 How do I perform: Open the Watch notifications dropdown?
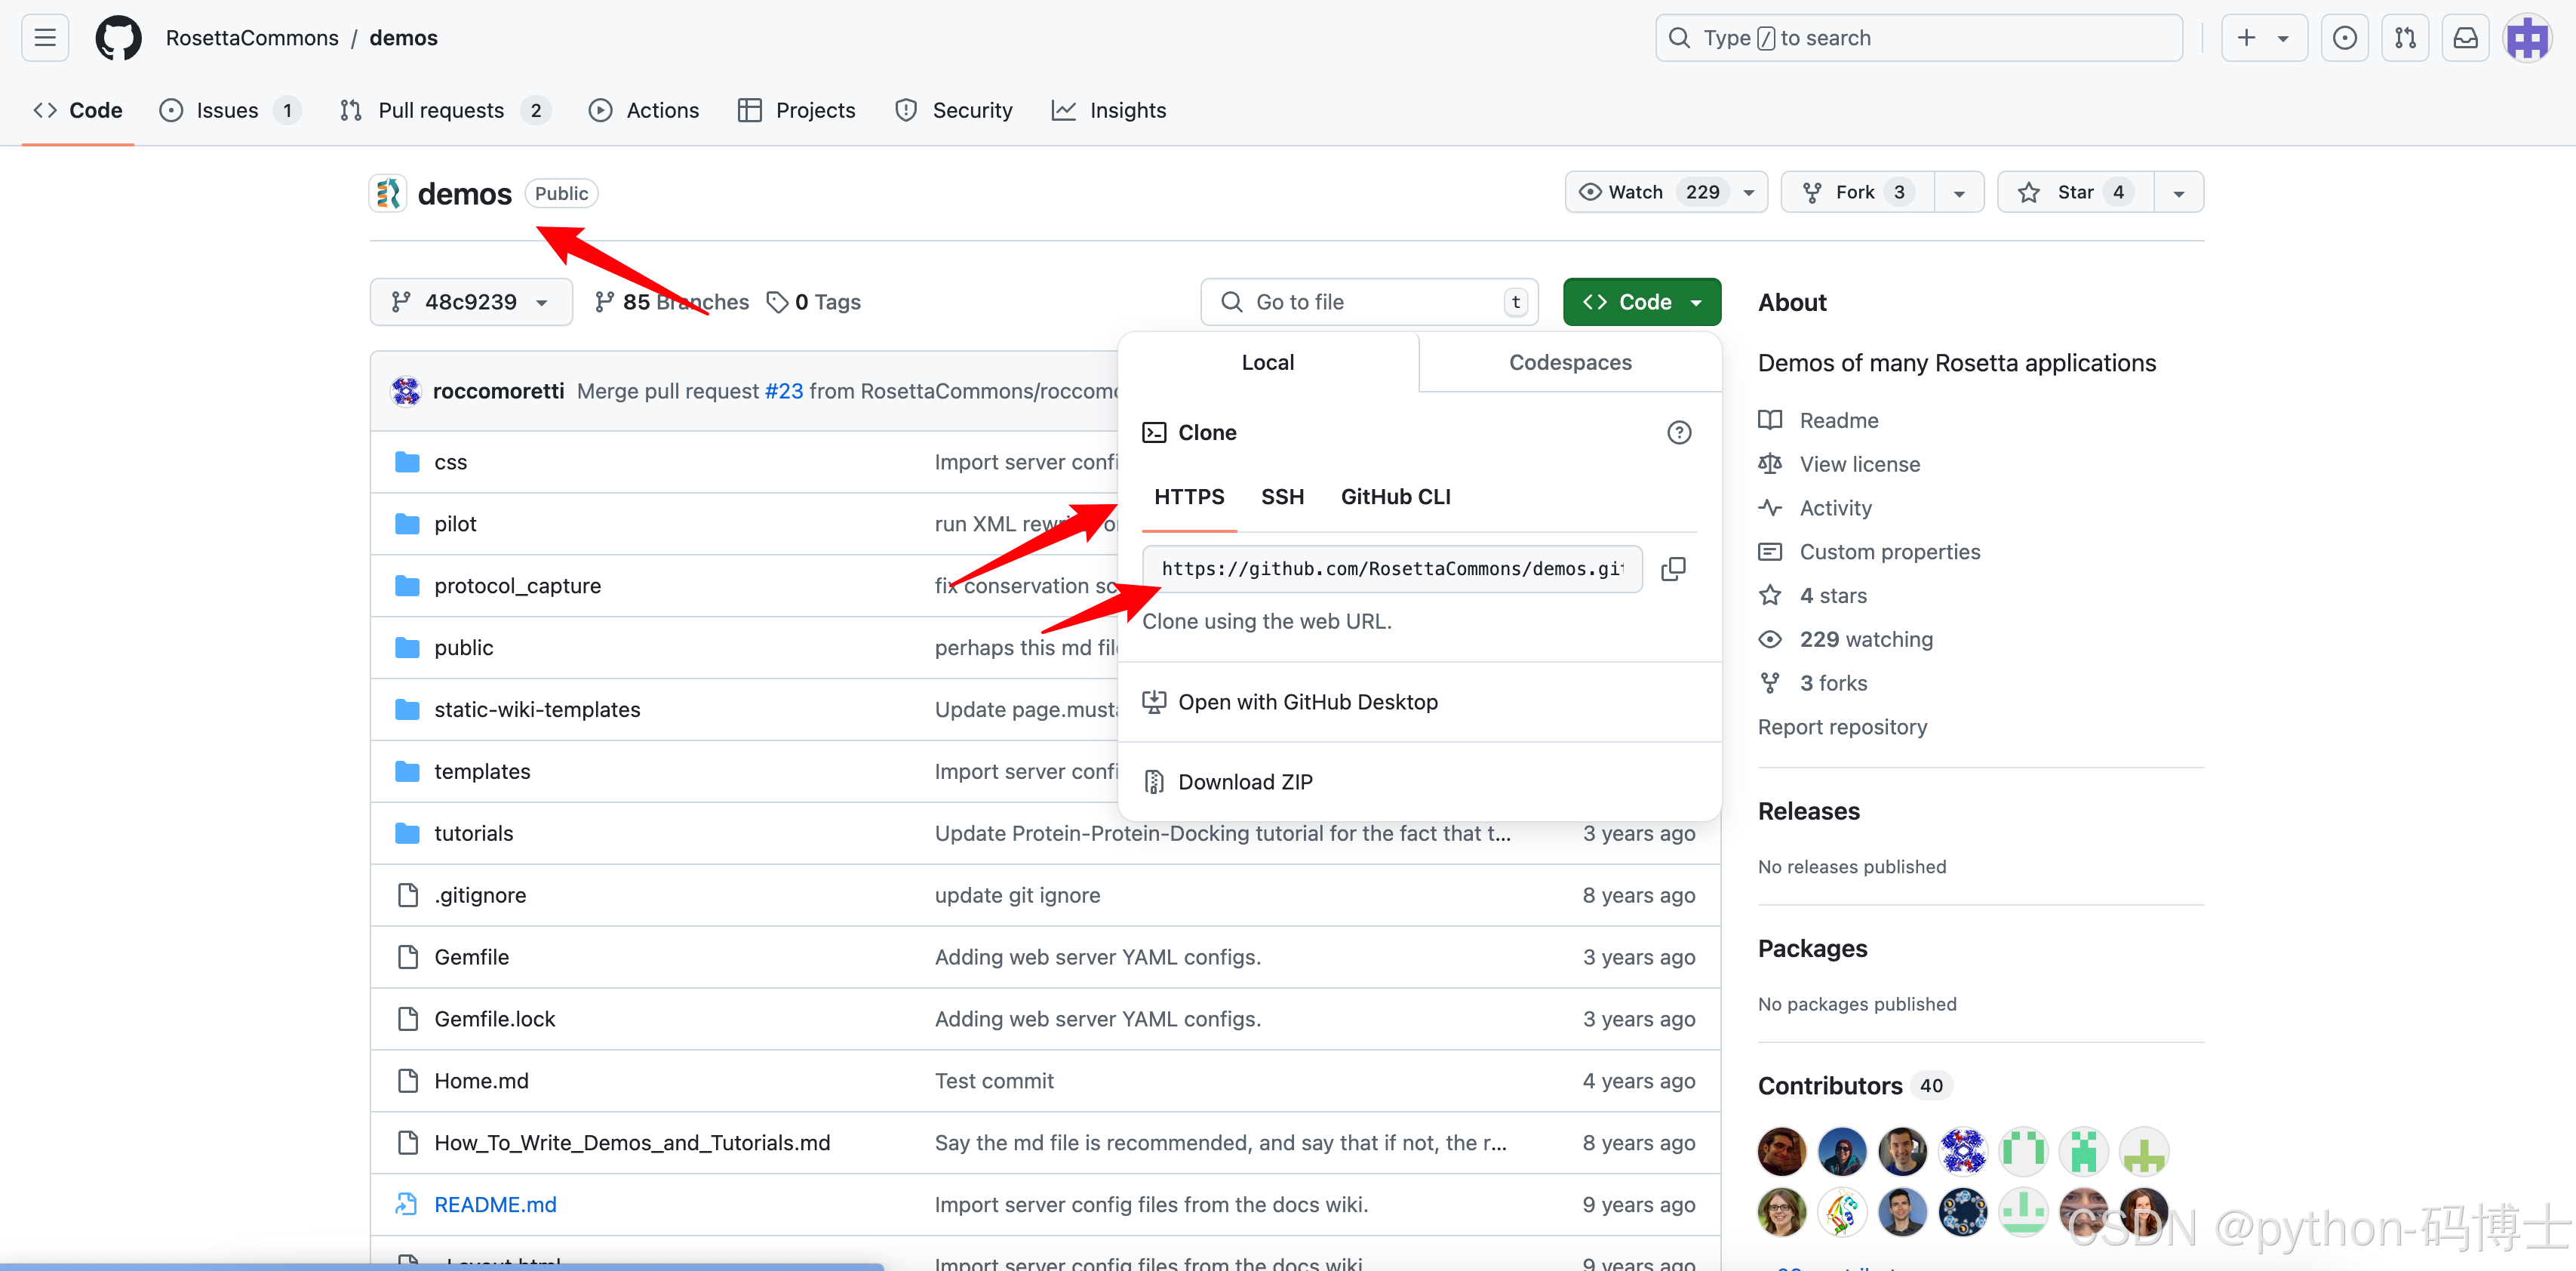pyautogui.click(x=1666, y=192)
